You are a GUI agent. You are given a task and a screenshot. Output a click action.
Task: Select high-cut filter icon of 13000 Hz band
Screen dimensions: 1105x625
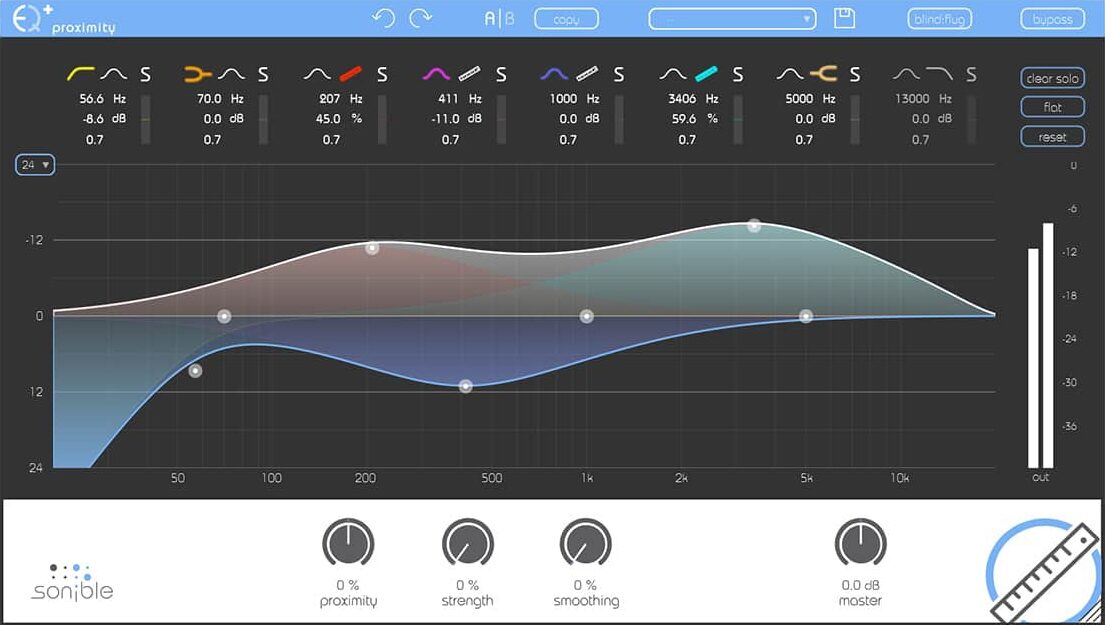(939, 73)
